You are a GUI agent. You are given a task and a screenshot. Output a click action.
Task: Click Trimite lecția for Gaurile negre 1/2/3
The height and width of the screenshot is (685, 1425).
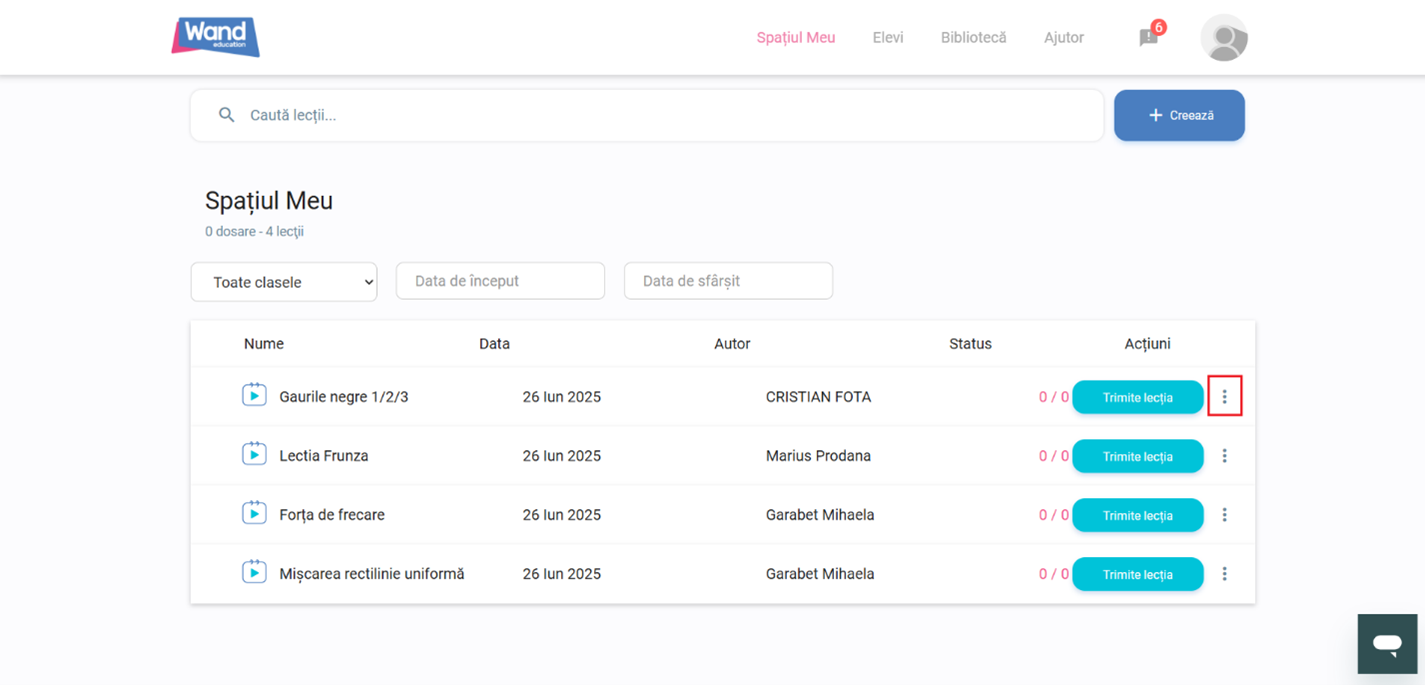pyautogui.click(x=1137, y=398)
